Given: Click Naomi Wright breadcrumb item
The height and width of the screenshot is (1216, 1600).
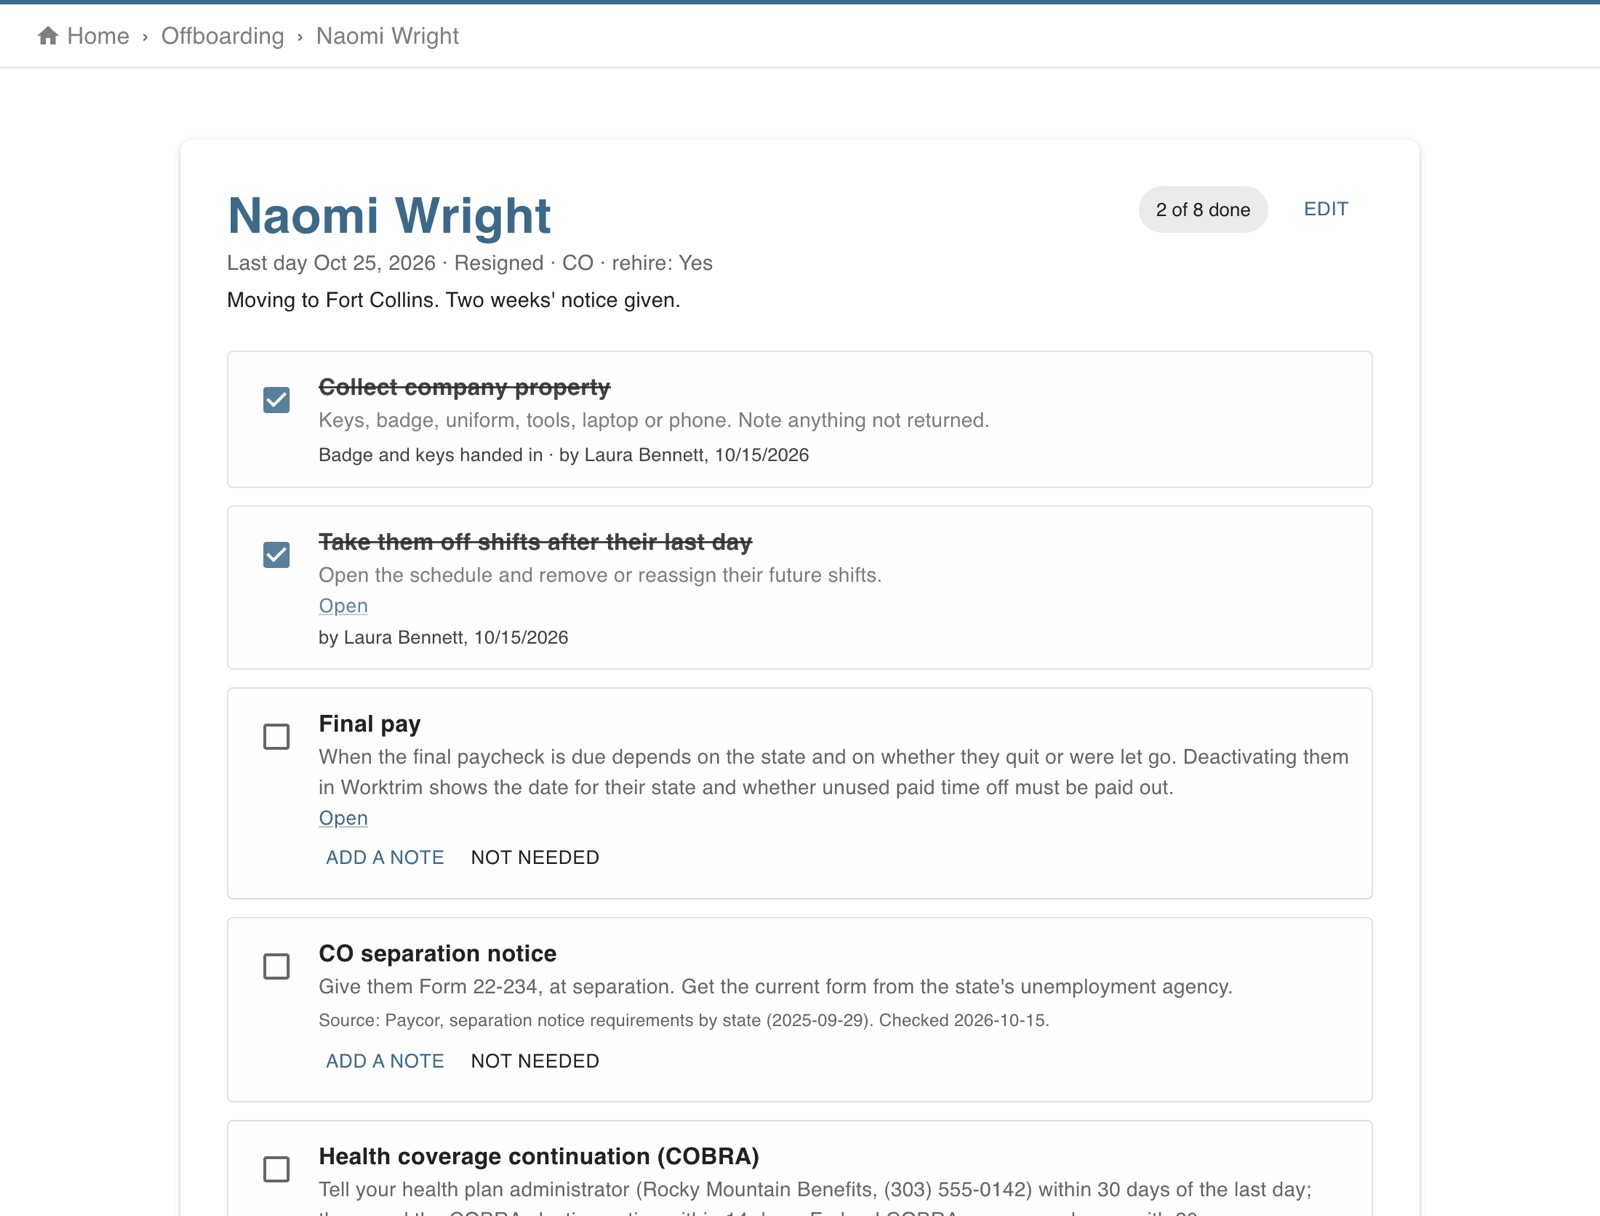Looking at the screenshot, I should (x=387, y=36).
